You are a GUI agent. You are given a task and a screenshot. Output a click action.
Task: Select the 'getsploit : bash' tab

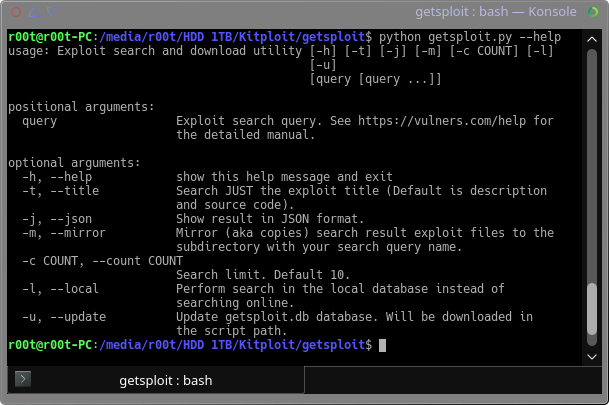(x=156, y=380)
